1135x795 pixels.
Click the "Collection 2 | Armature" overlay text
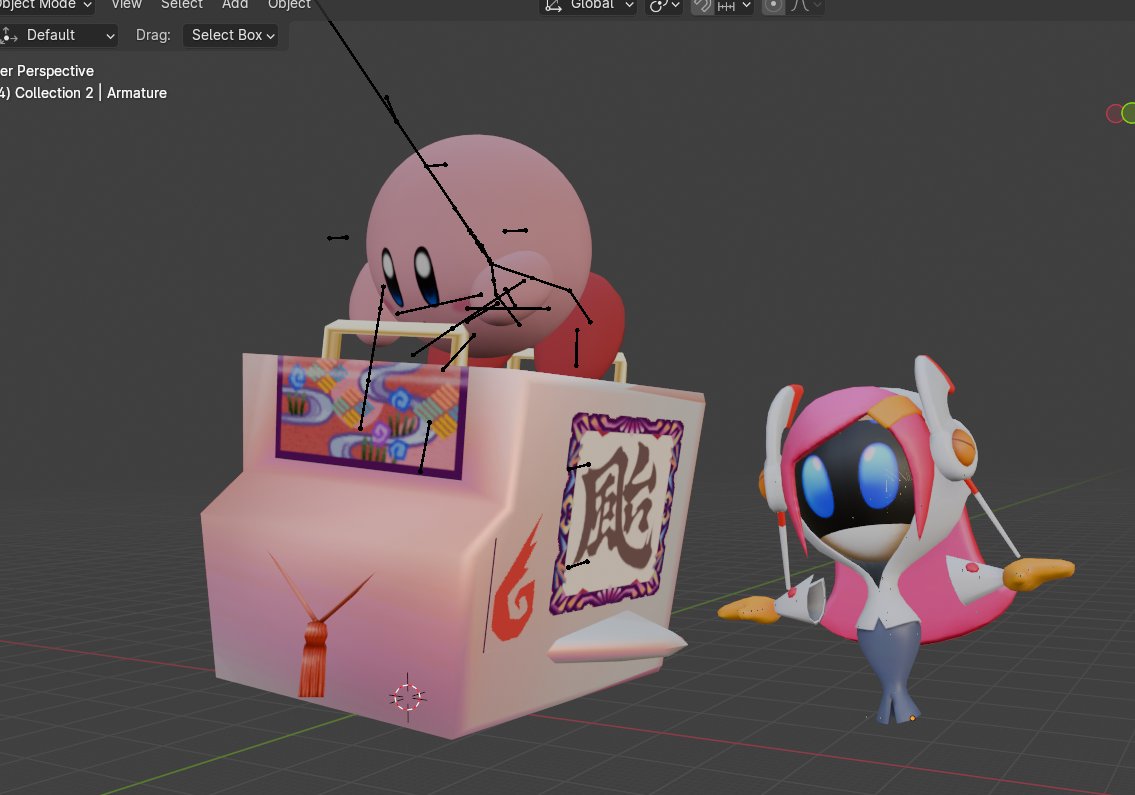click(90, 93)
